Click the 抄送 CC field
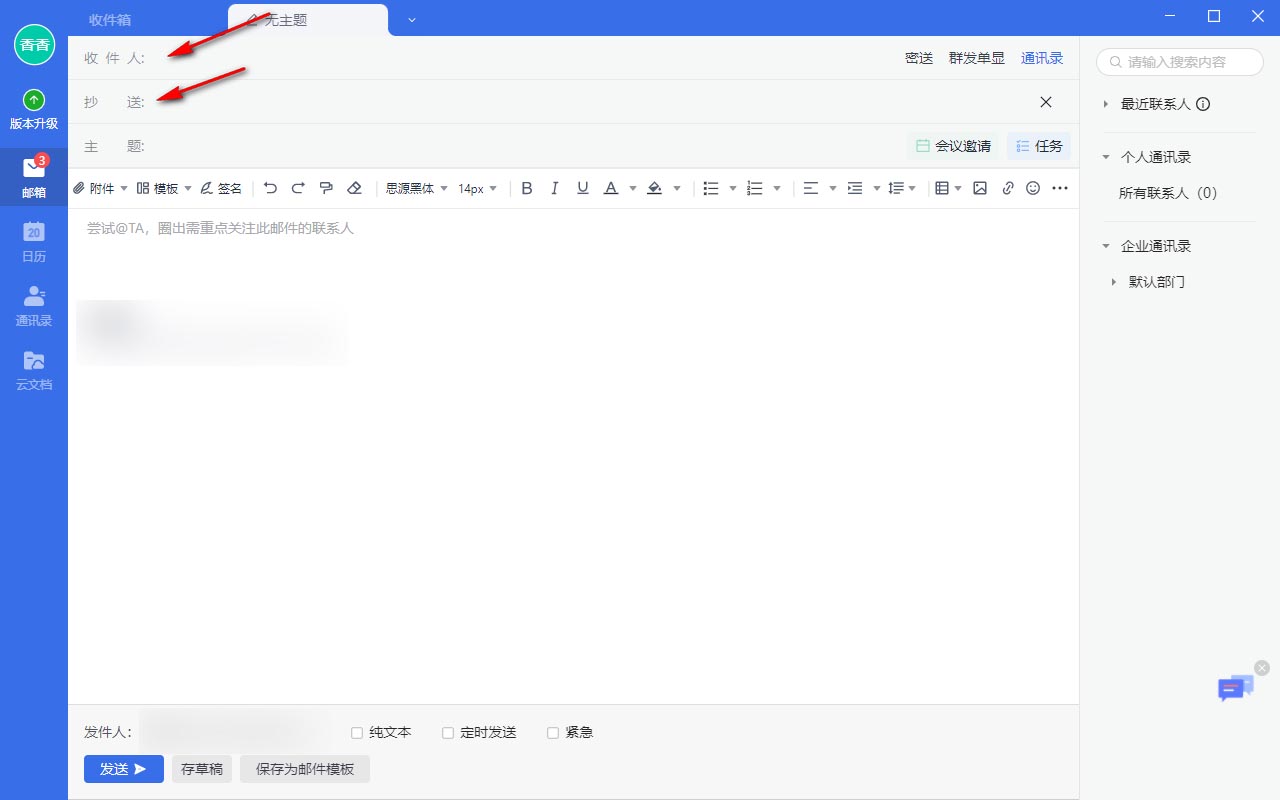The width and height of the screenshot is (1280, 800). tap(590, 102)
